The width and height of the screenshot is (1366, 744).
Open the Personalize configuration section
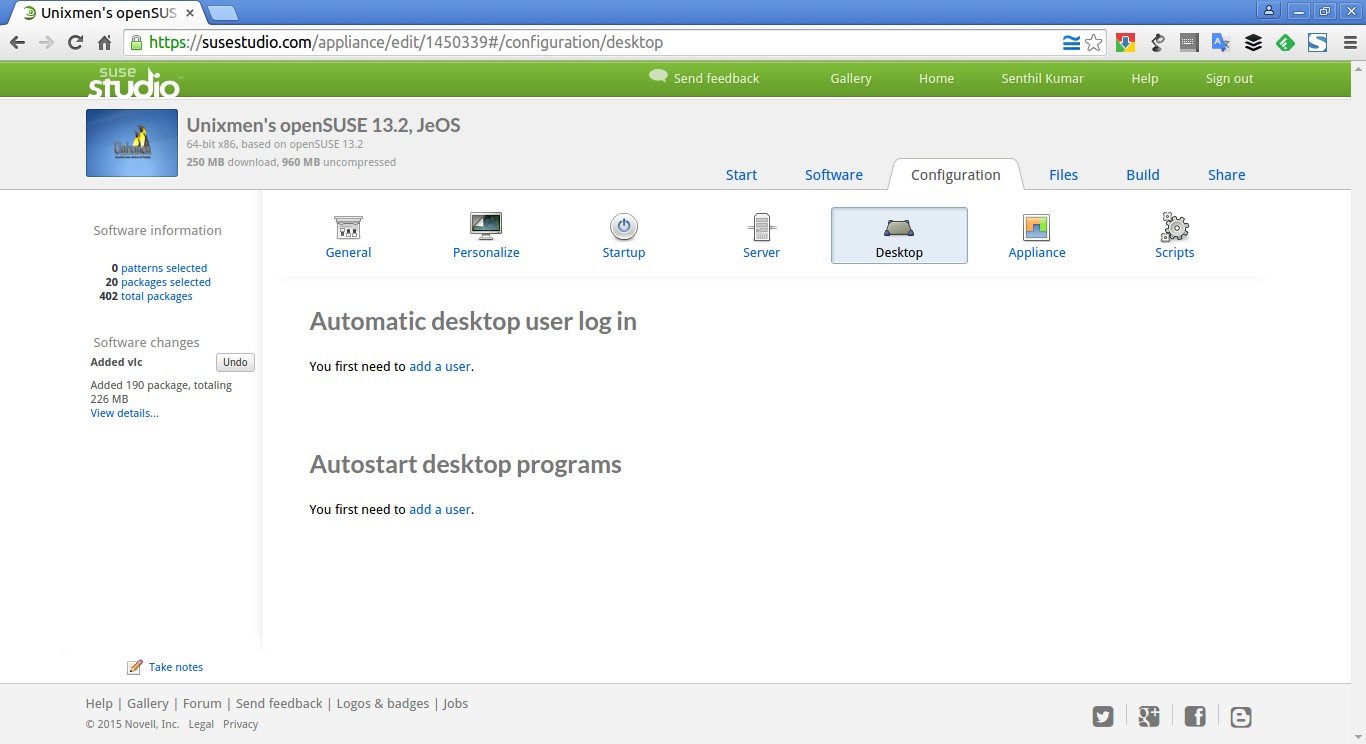point(486,236)
